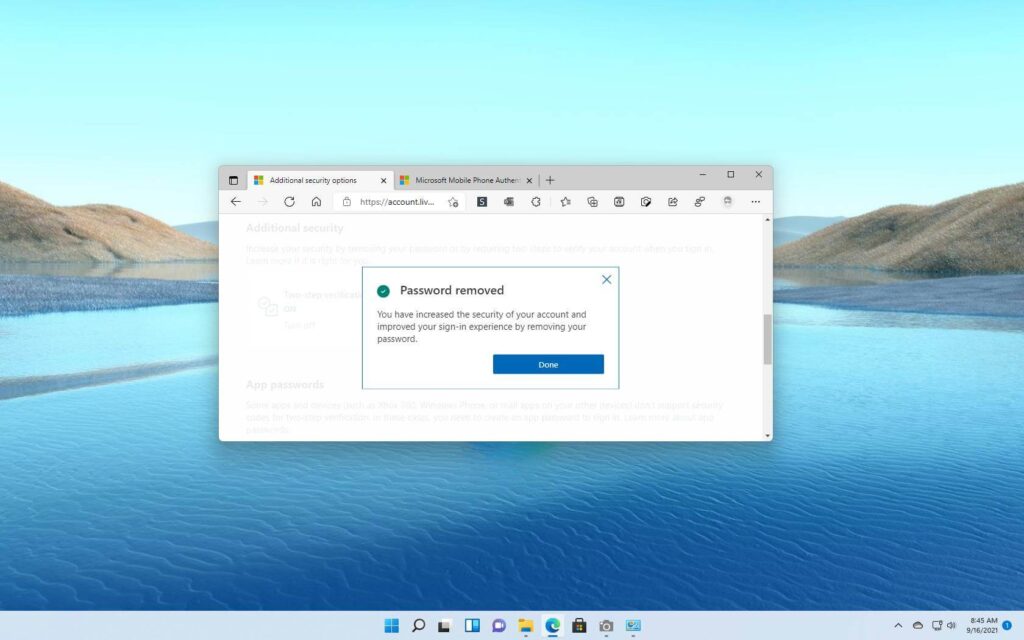Click the Microsoft Edge taskbar icon
The image size is (1024, 640).
(552, 626)
